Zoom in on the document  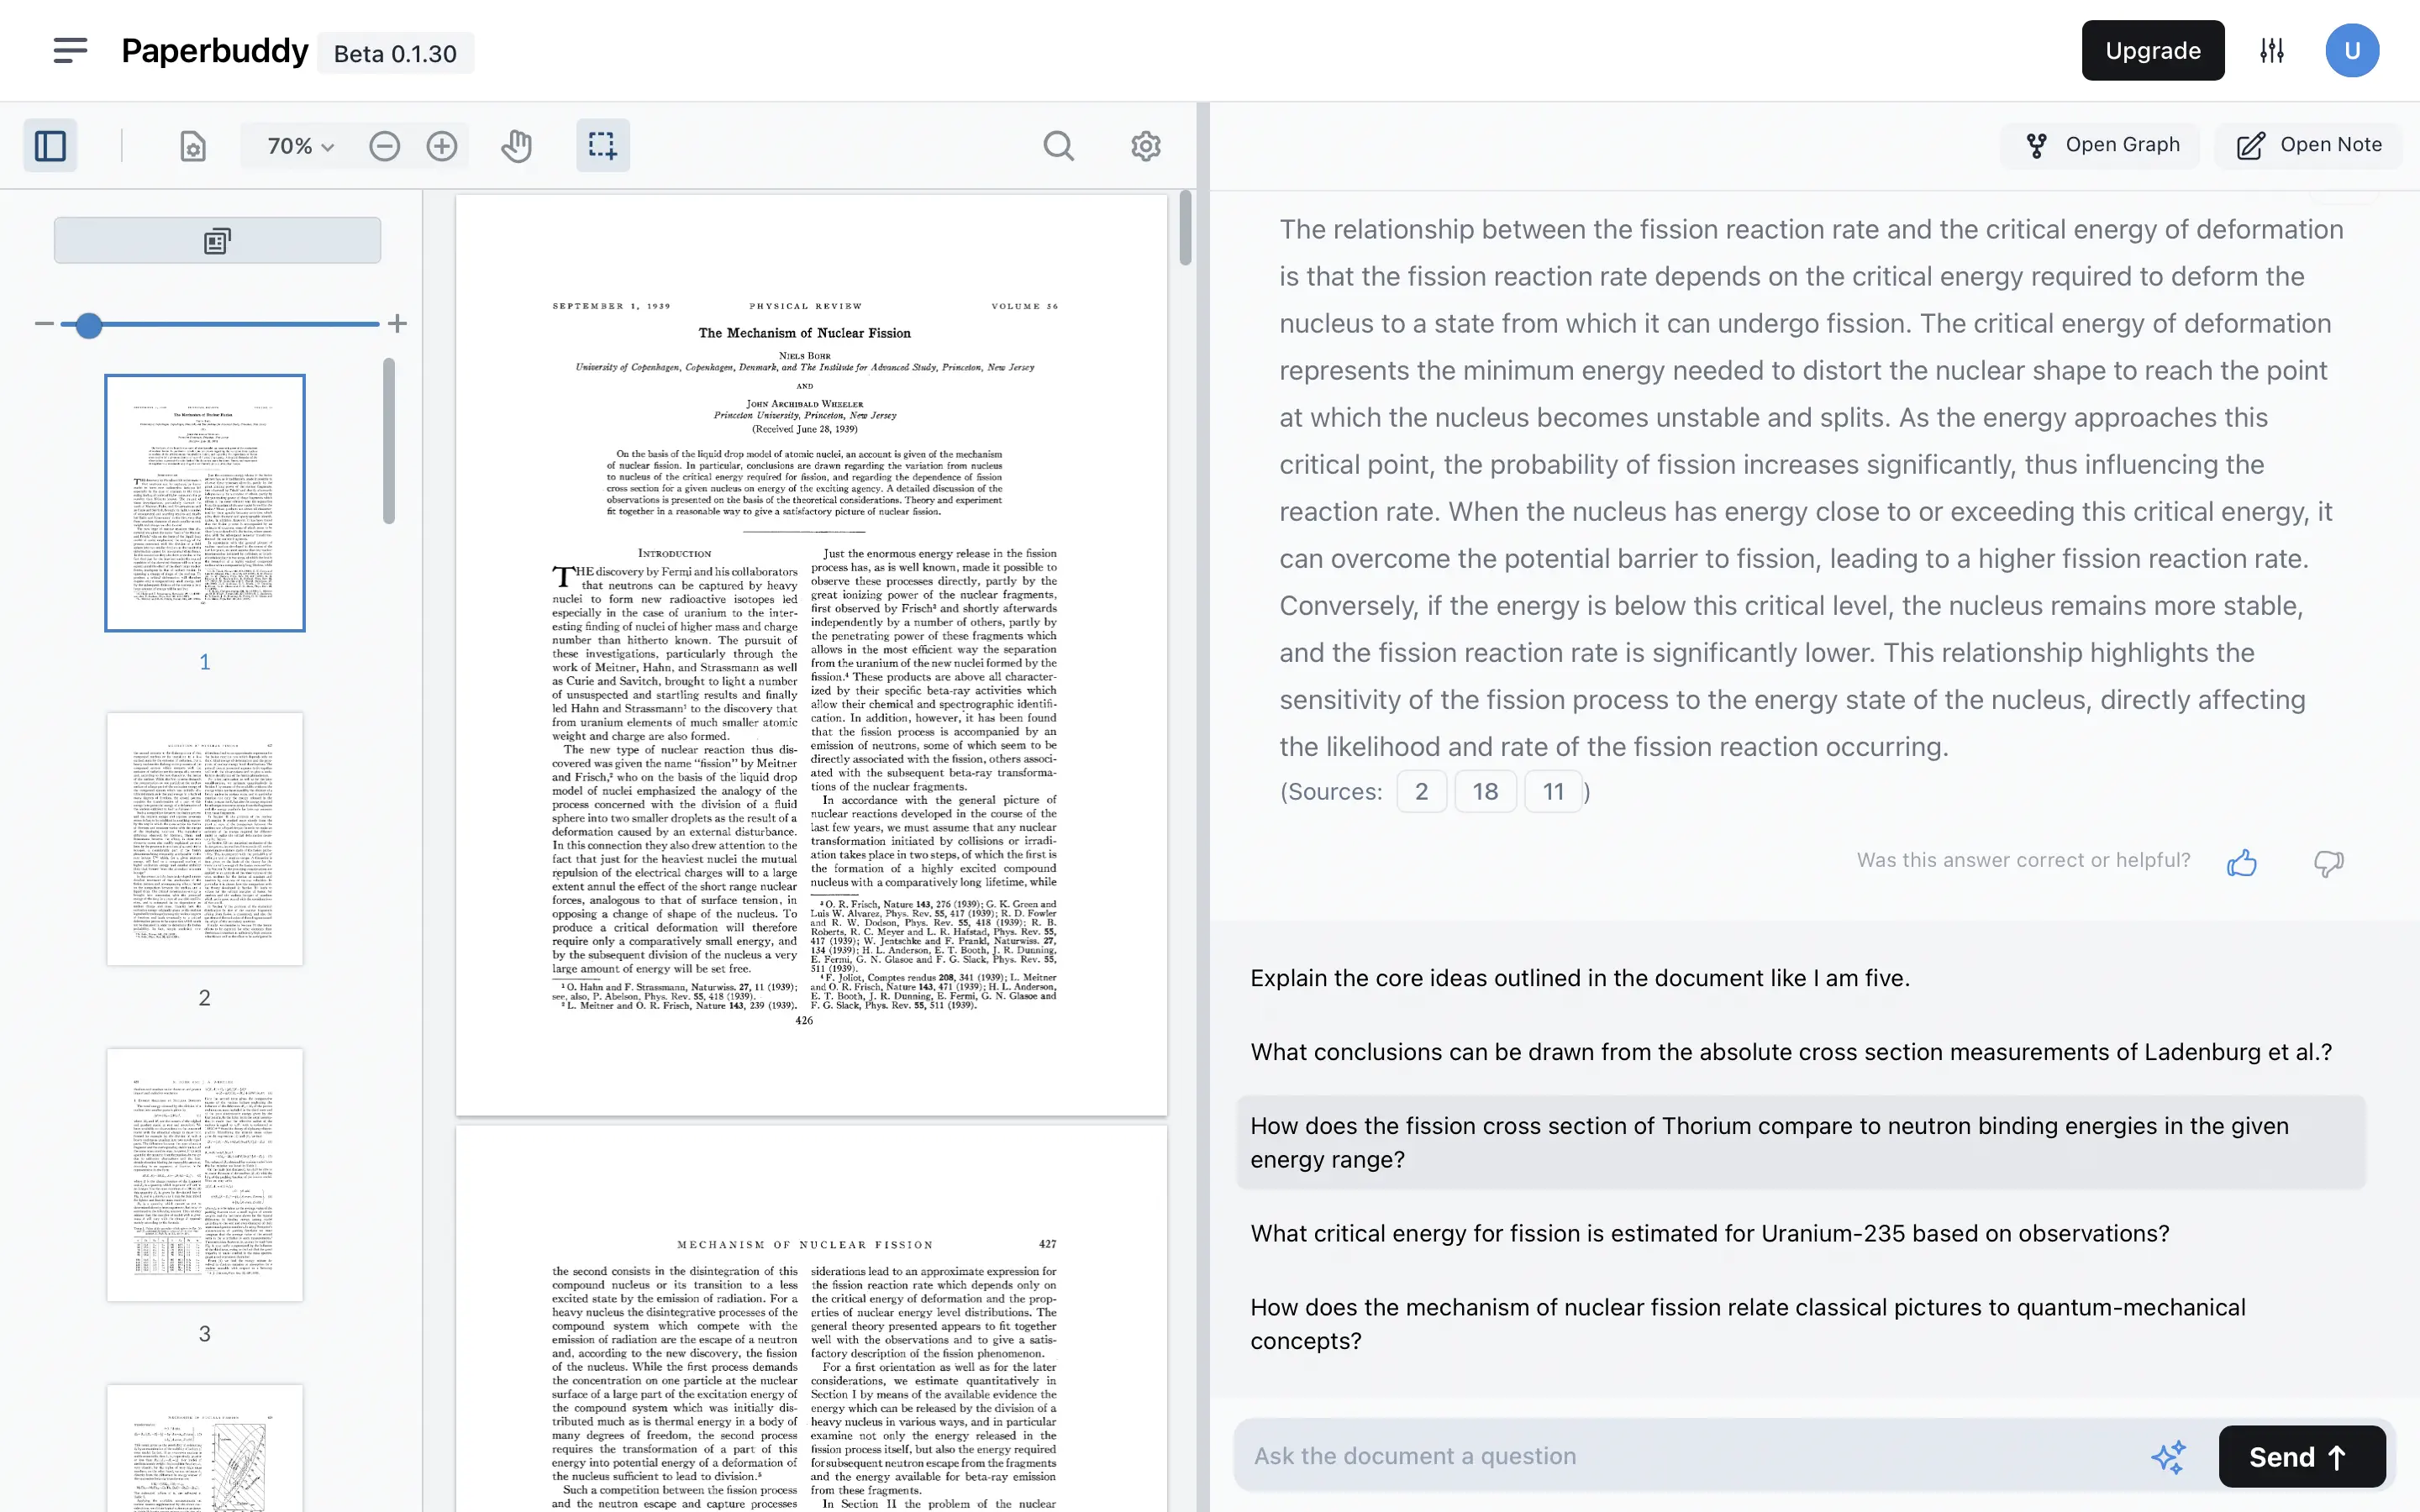click(x=441, y=145)
